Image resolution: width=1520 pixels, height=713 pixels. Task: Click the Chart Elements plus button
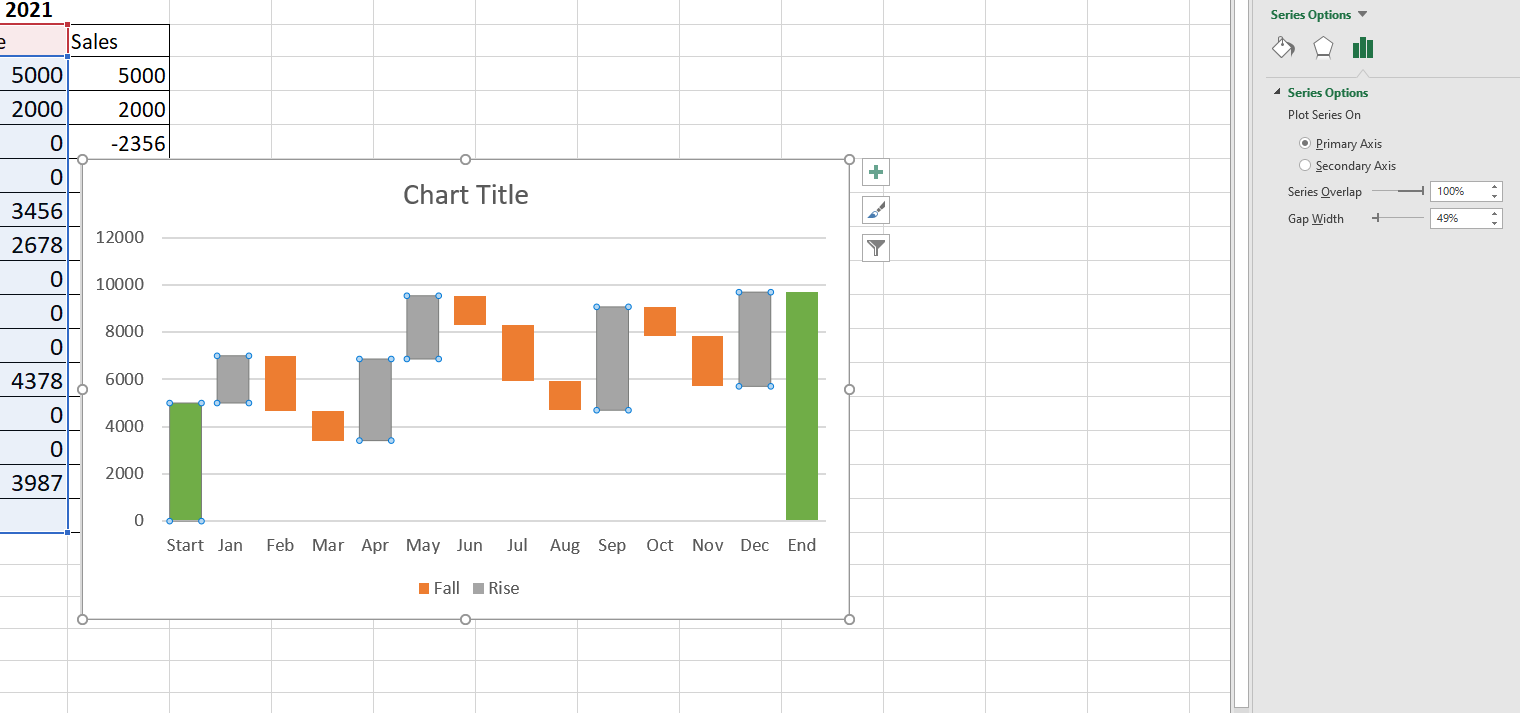(x=876, y=173)
